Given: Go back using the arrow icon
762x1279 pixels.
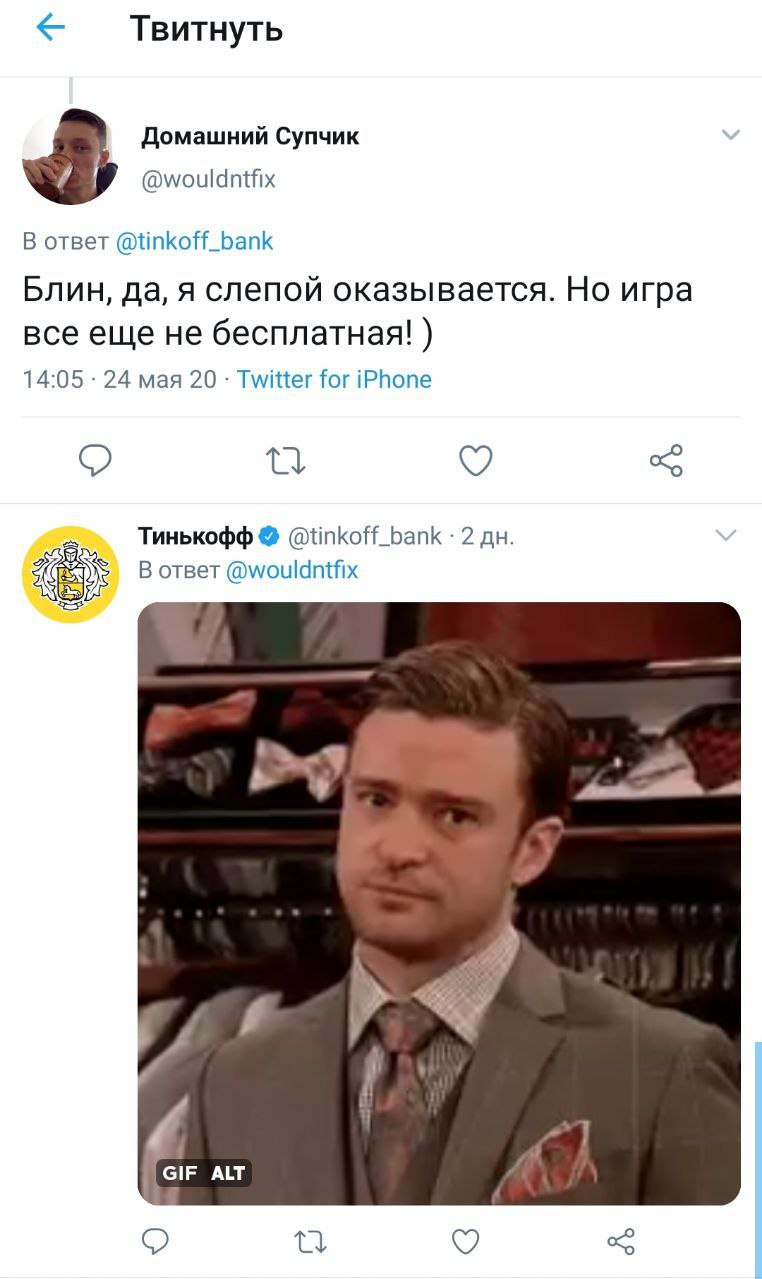Looking at the screenshot, I should click(50, 28).
